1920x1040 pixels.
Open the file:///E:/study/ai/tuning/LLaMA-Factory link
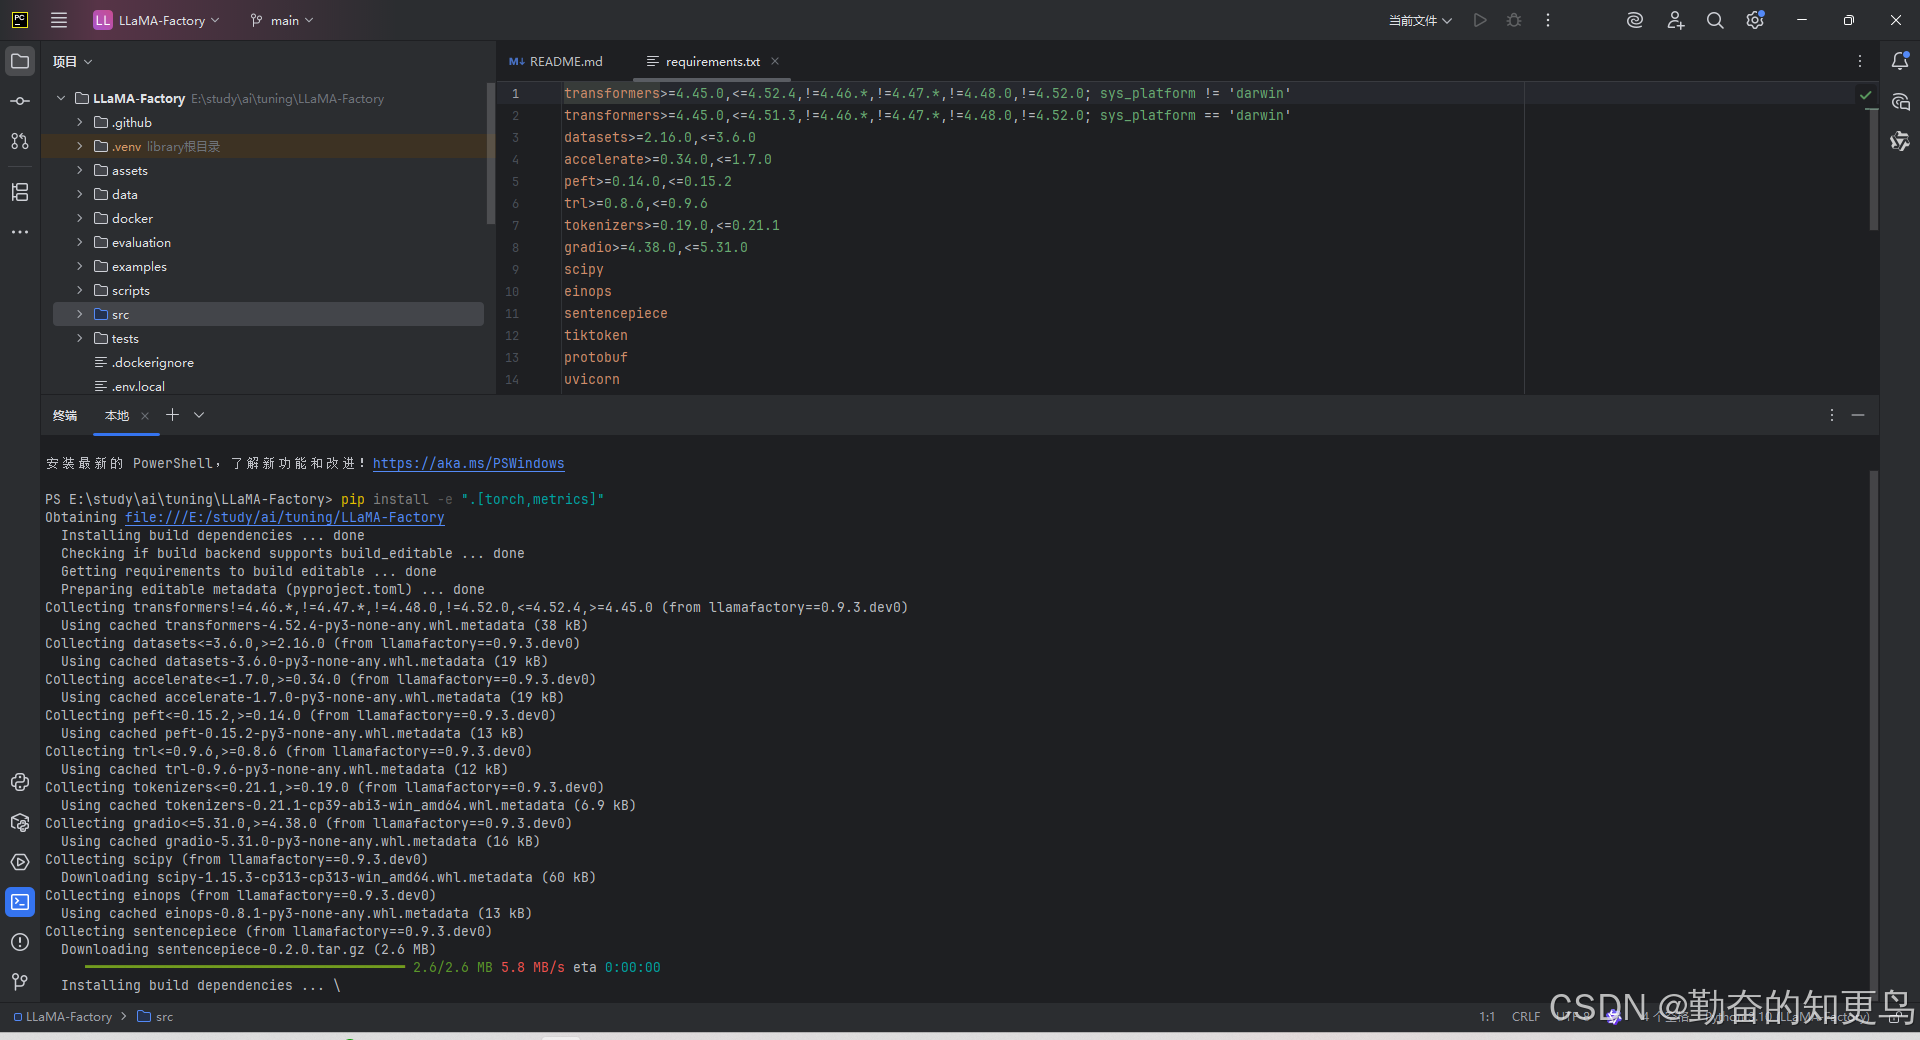tap(285, 517)
